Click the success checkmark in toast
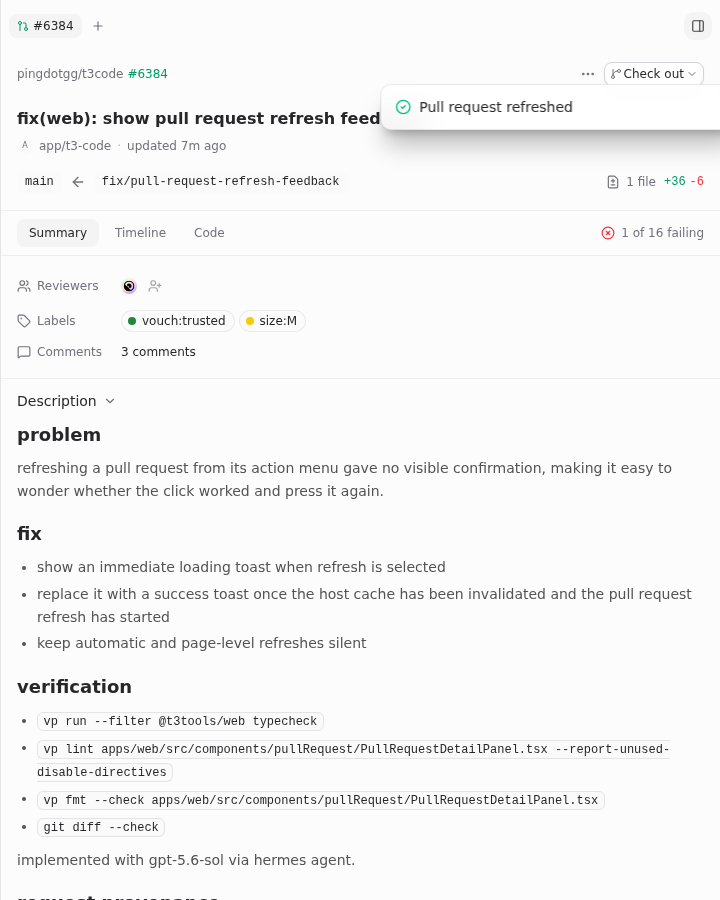The height and width of the screenshot is (900, 720). (403, 107)
